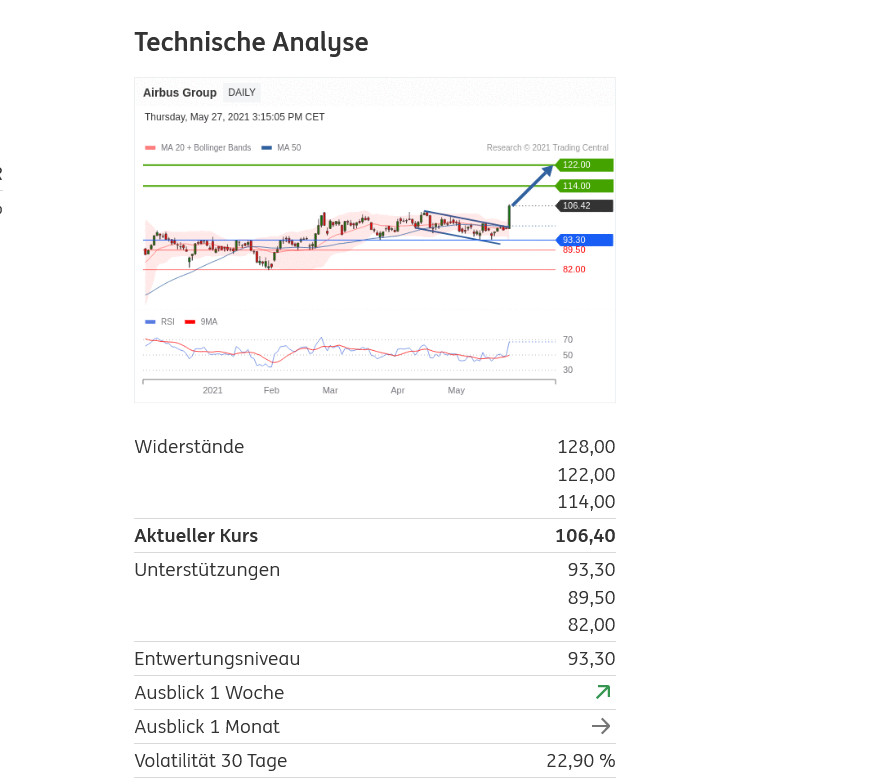882x784 pixels.
Task: Click the Aktueller Kurs value 106,40
Action: click(585, 536)
